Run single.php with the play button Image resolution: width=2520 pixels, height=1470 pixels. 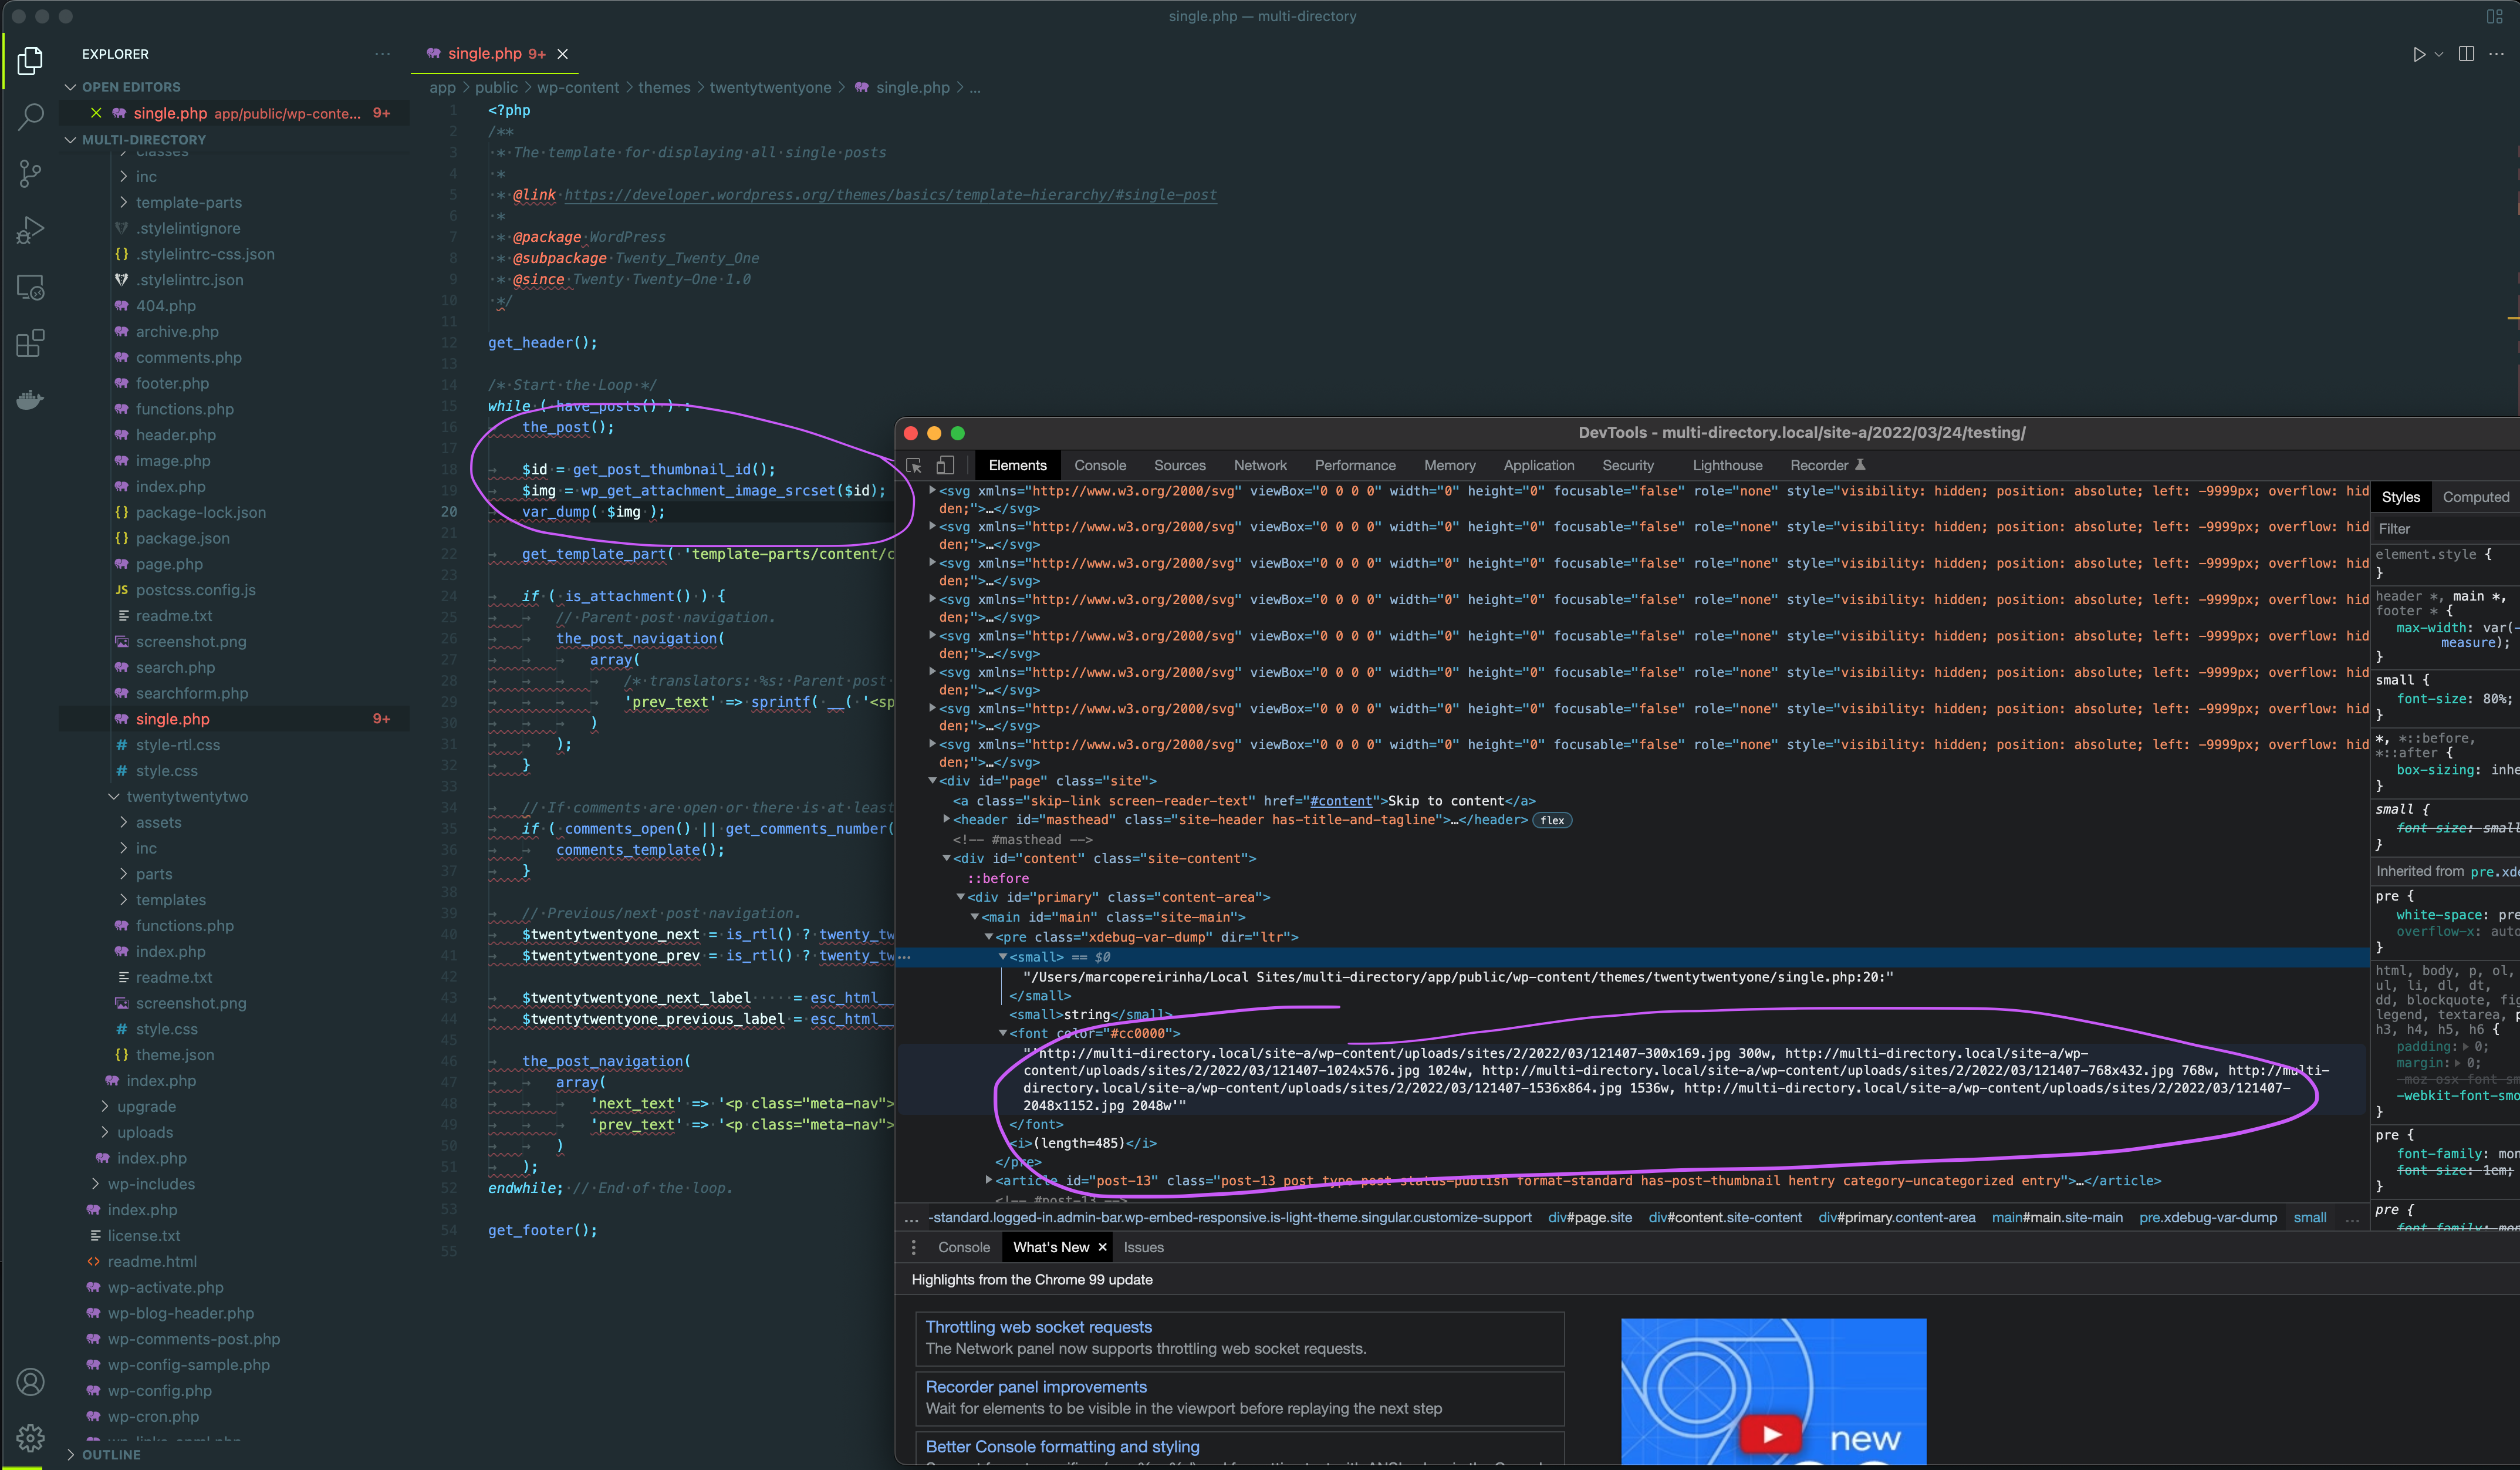[2420, 54]
